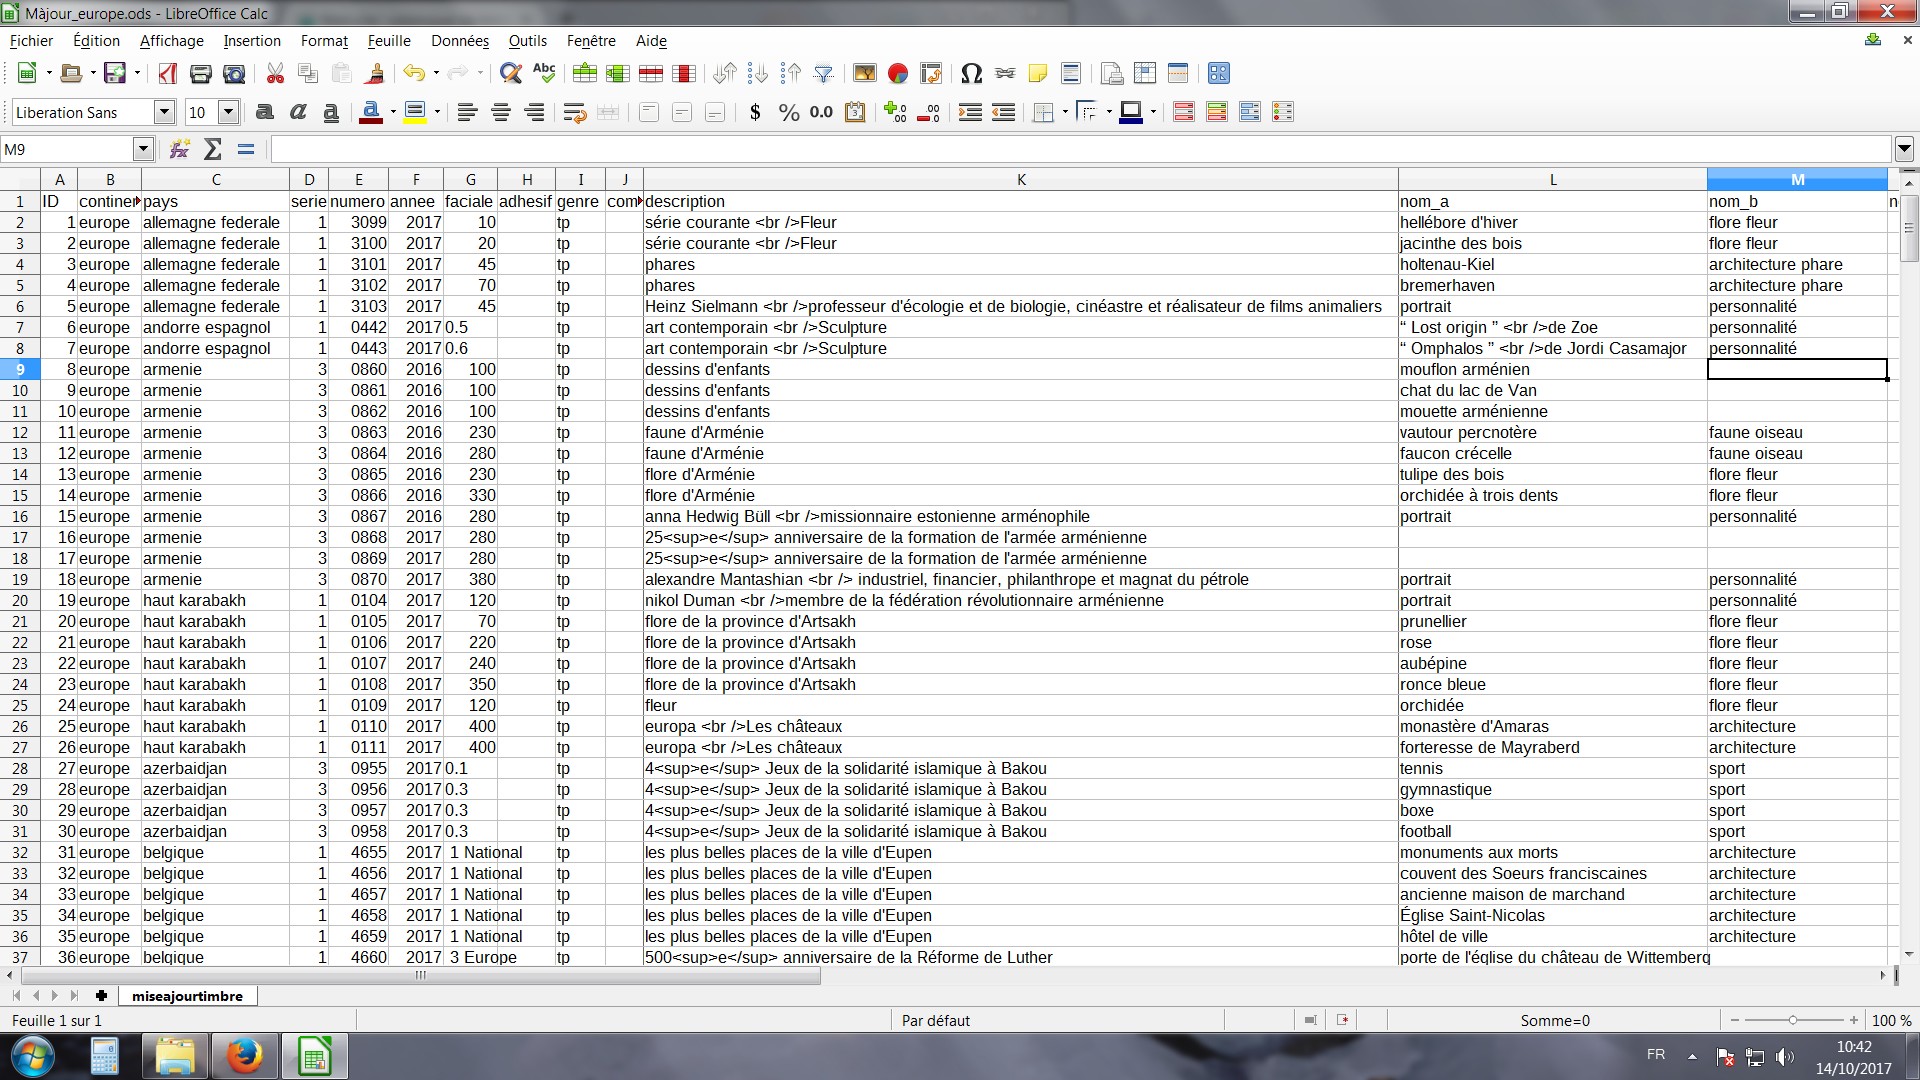Click Increase Indent icon
The width and height of the screenshot is (1920, 1080).
tap(970, 112)
